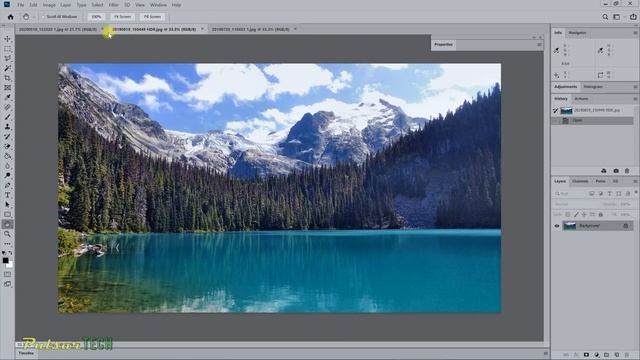Change screen mode icon in toolbox
This screenshot has width=640, height=360.
click(x=7, y=284)
